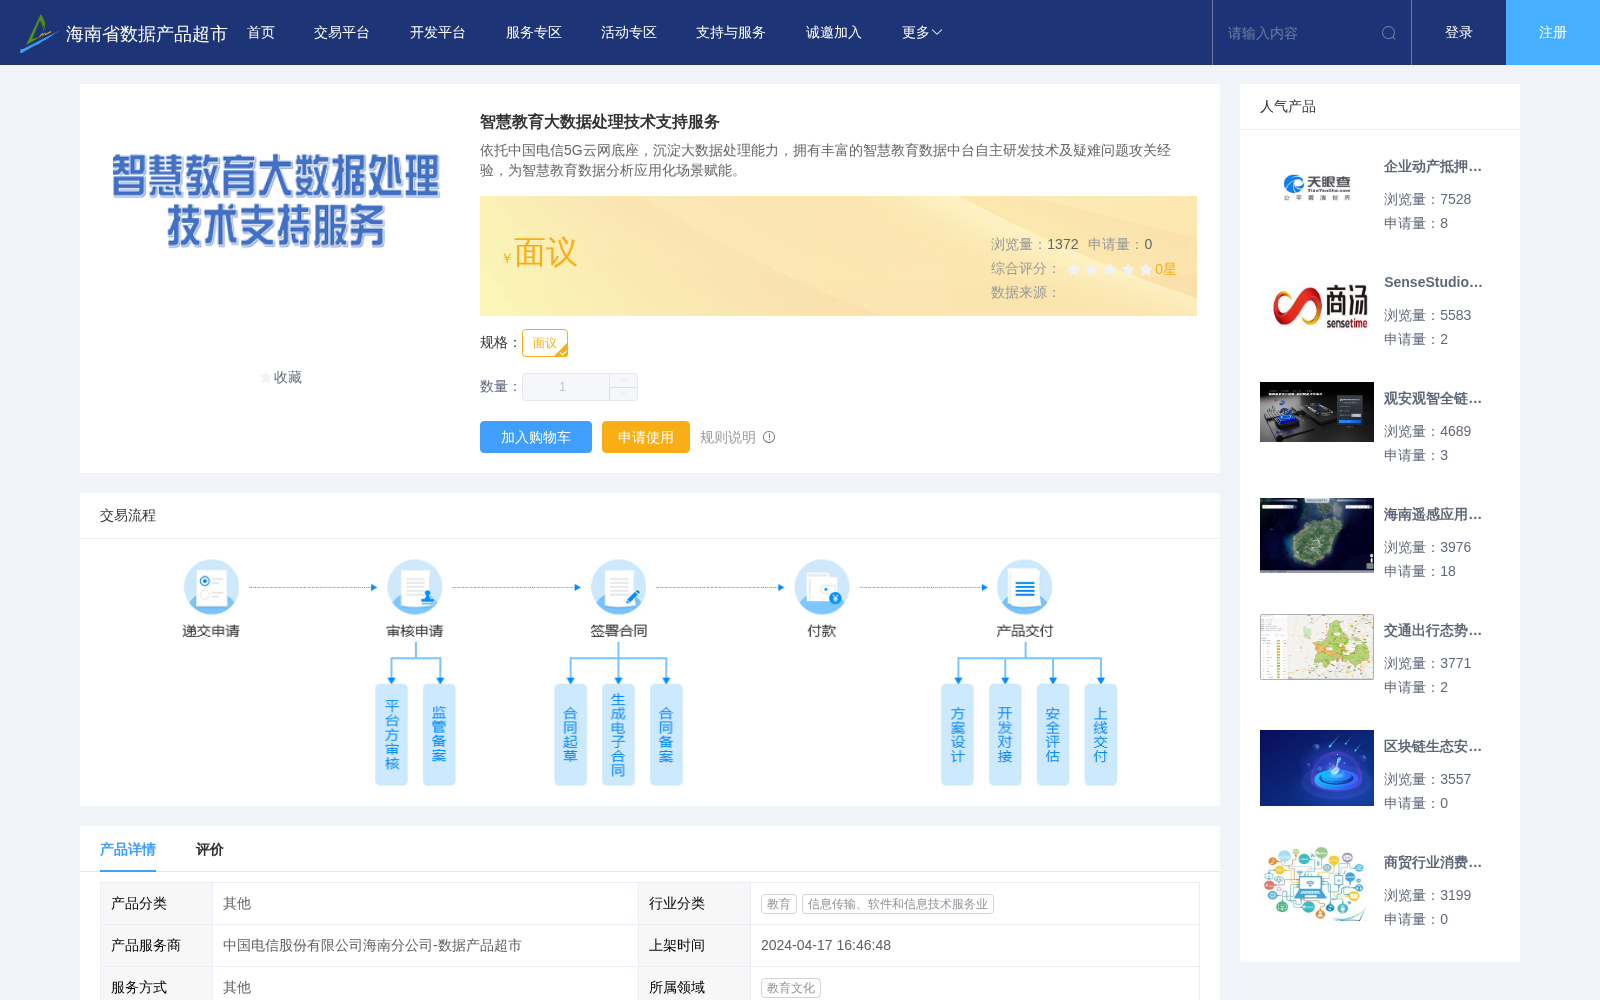1600x1000 pixels.
Task: Click the 合同起草 sub-step box
Action: [571, 735]
